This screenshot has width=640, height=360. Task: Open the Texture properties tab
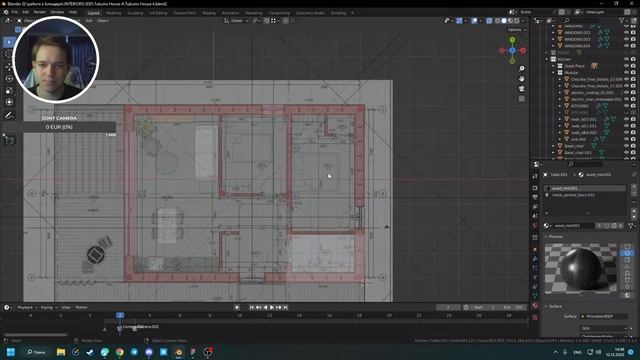click(x=535, y=317)
